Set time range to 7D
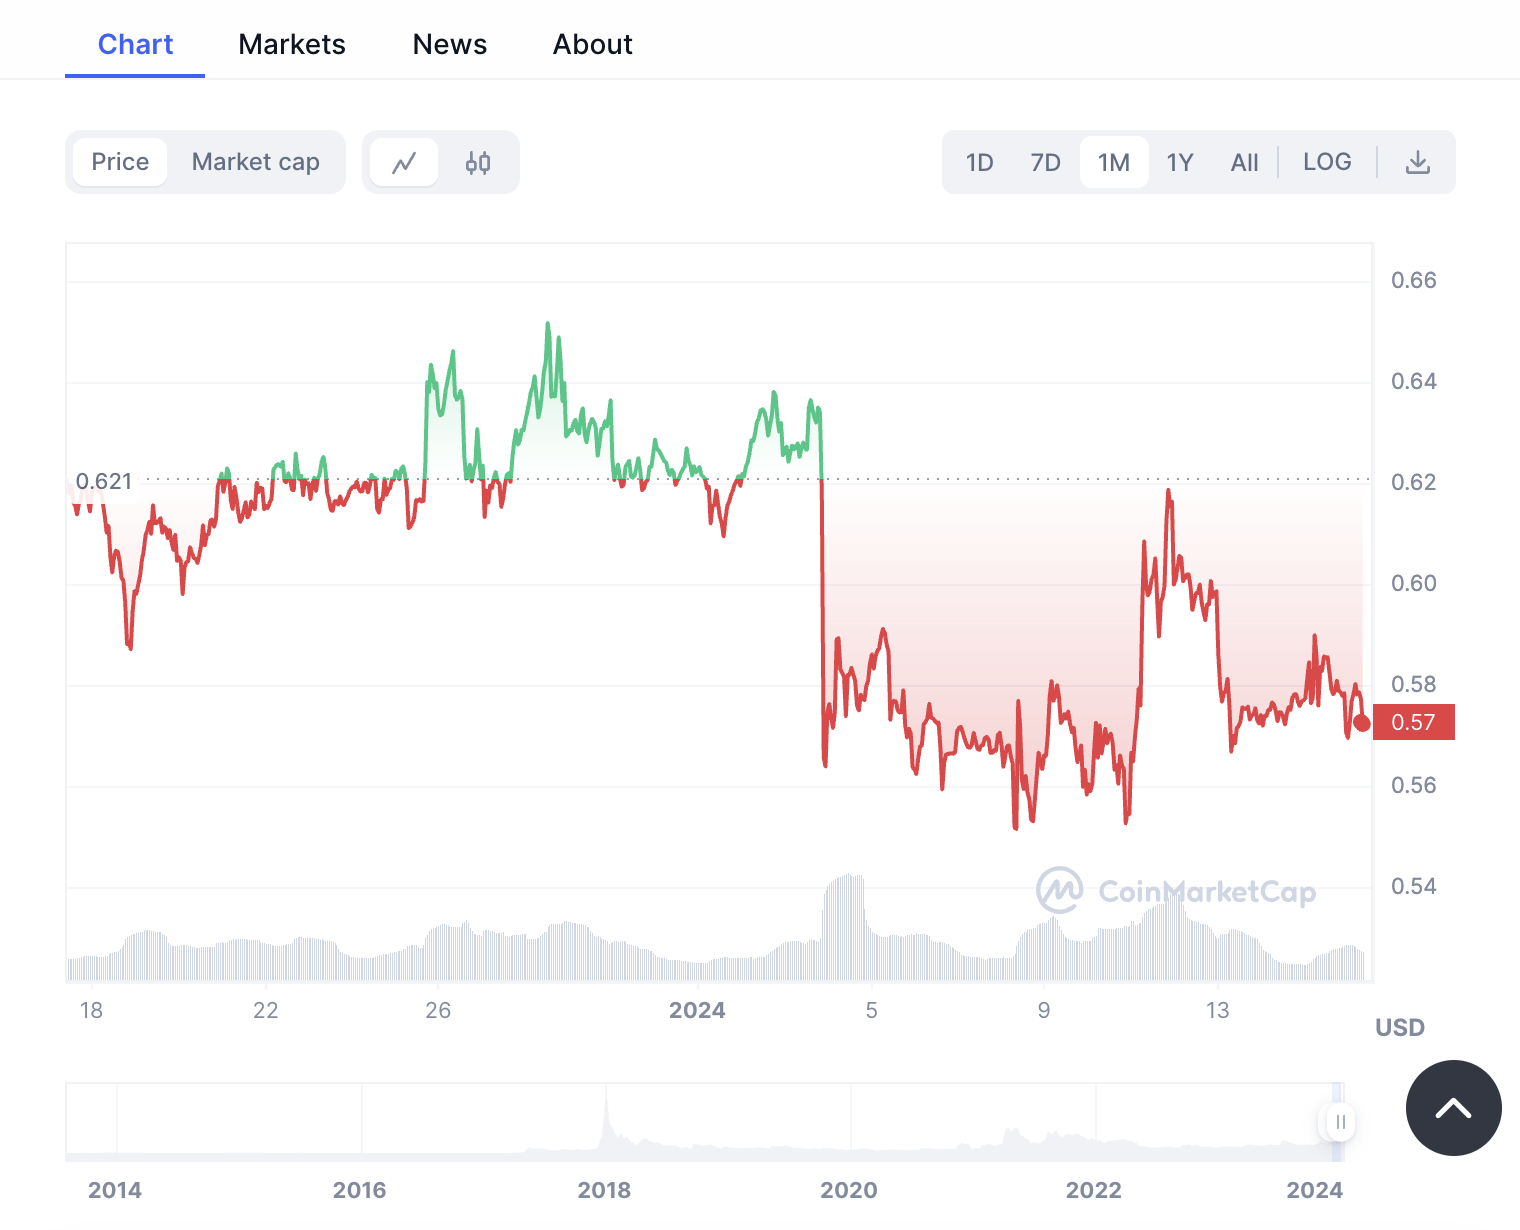 [x=1046, y=162]
